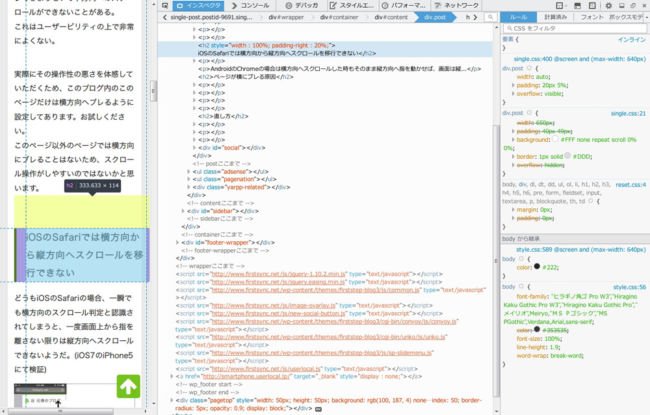Toggle selector highlighter for first div.post rule
The width and height of the screenshot is (650, 415).
529,68
